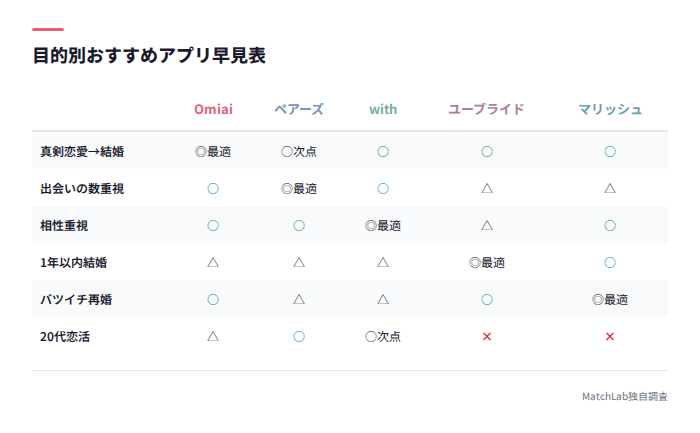Click the row label 相性重視
The width and height of the screenshot is (700, 433).
(64, 226)
